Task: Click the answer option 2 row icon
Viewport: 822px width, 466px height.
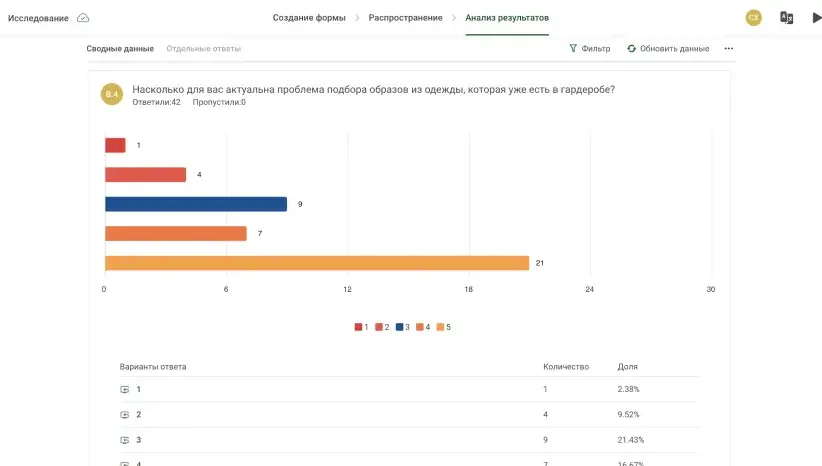Action: point(124,415)
